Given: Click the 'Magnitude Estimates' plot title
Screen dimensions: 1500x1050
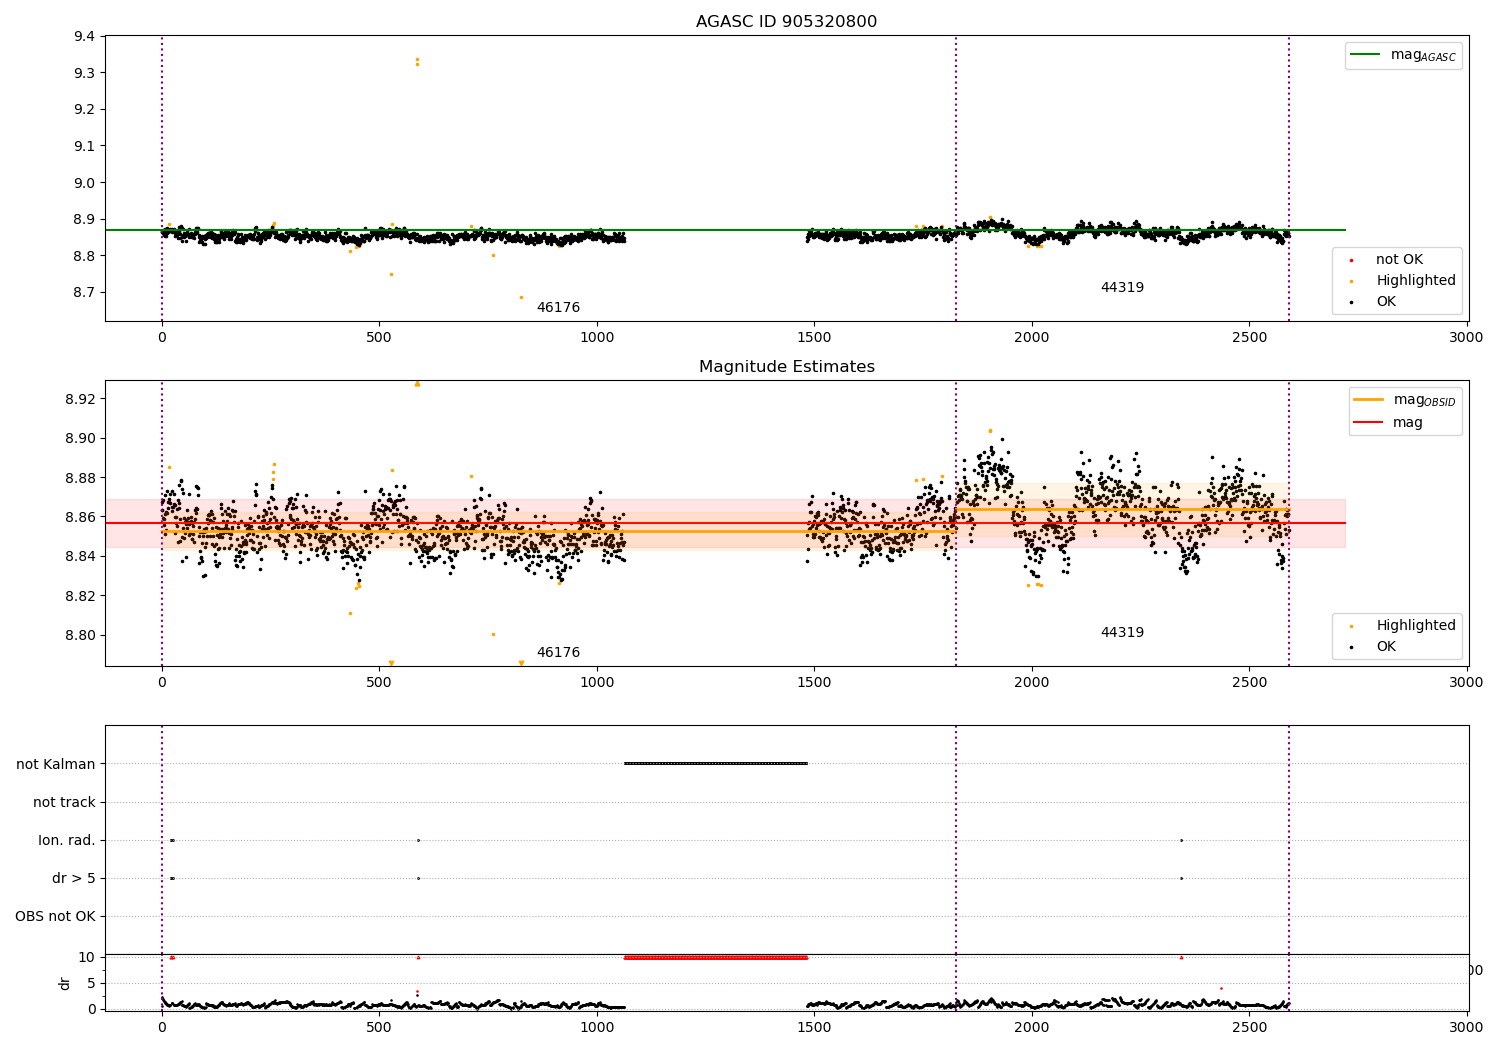Looking at the screenshot, I should coord(786,367).
